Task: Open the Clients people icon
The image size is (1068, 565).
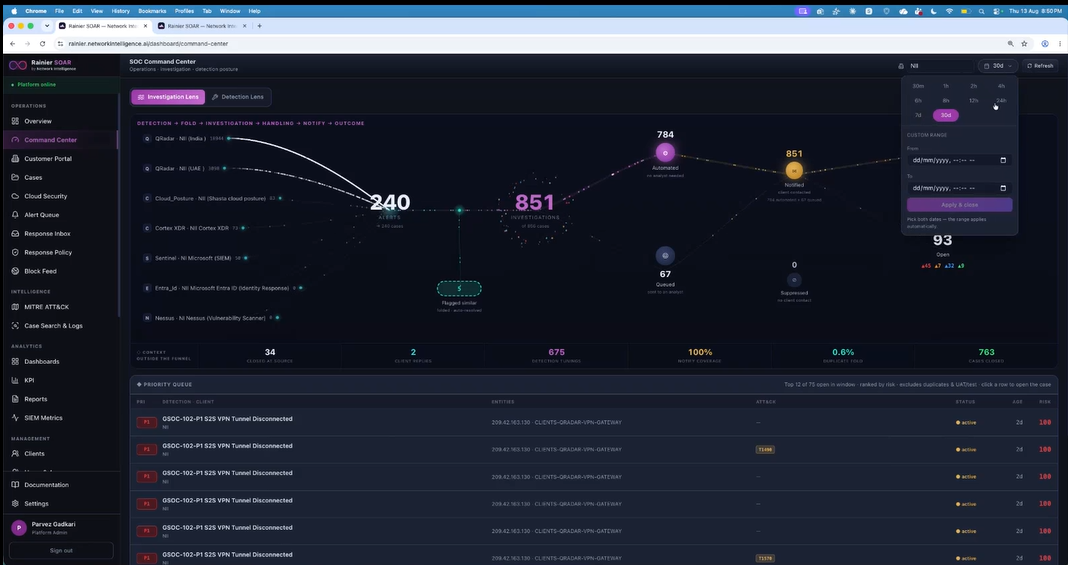Action: tap(15, 453)
